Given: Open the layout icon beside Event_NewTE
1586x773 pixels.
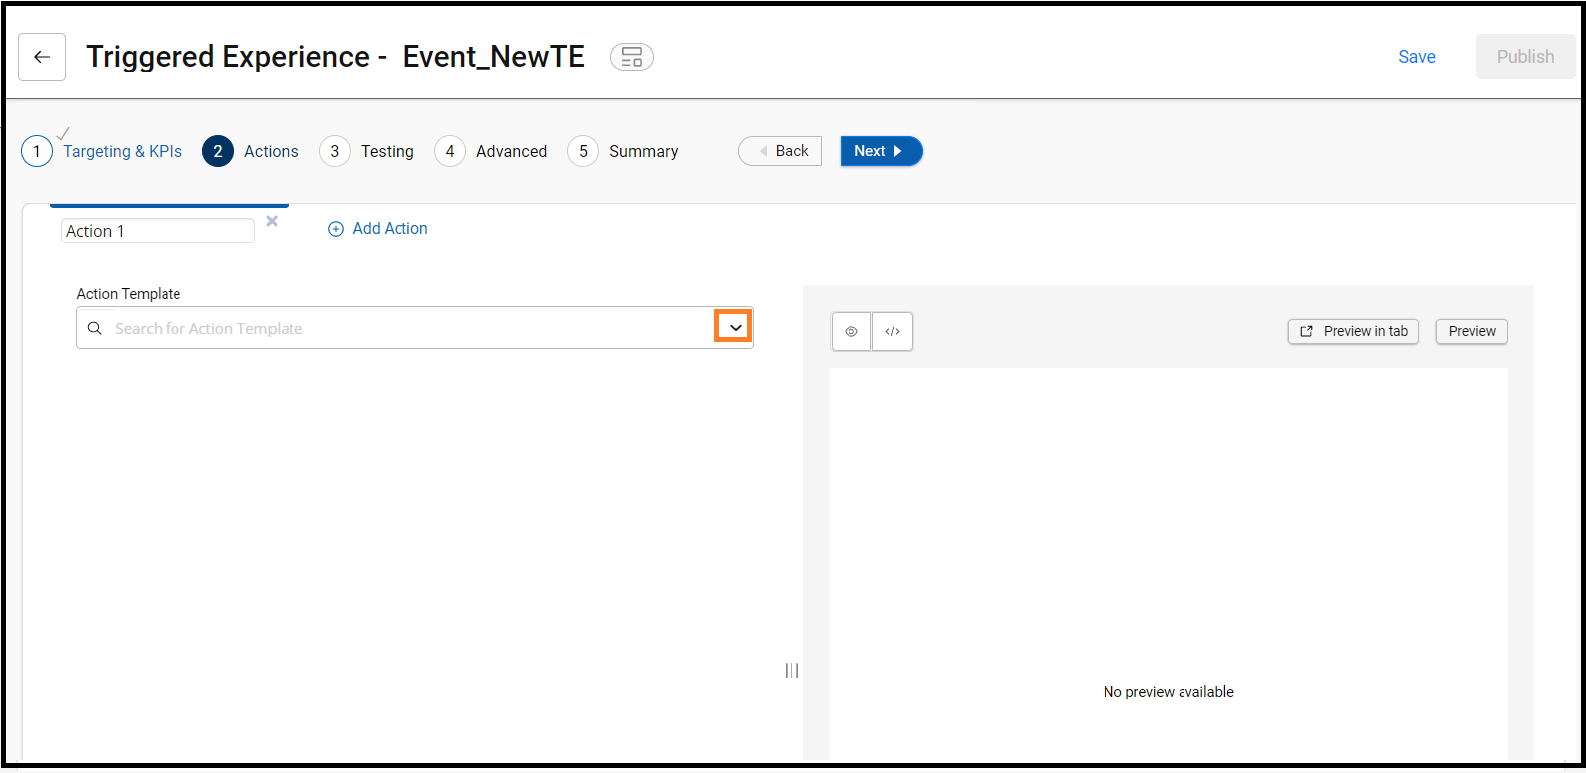Looking at the screenshot, I should point(632,57).
